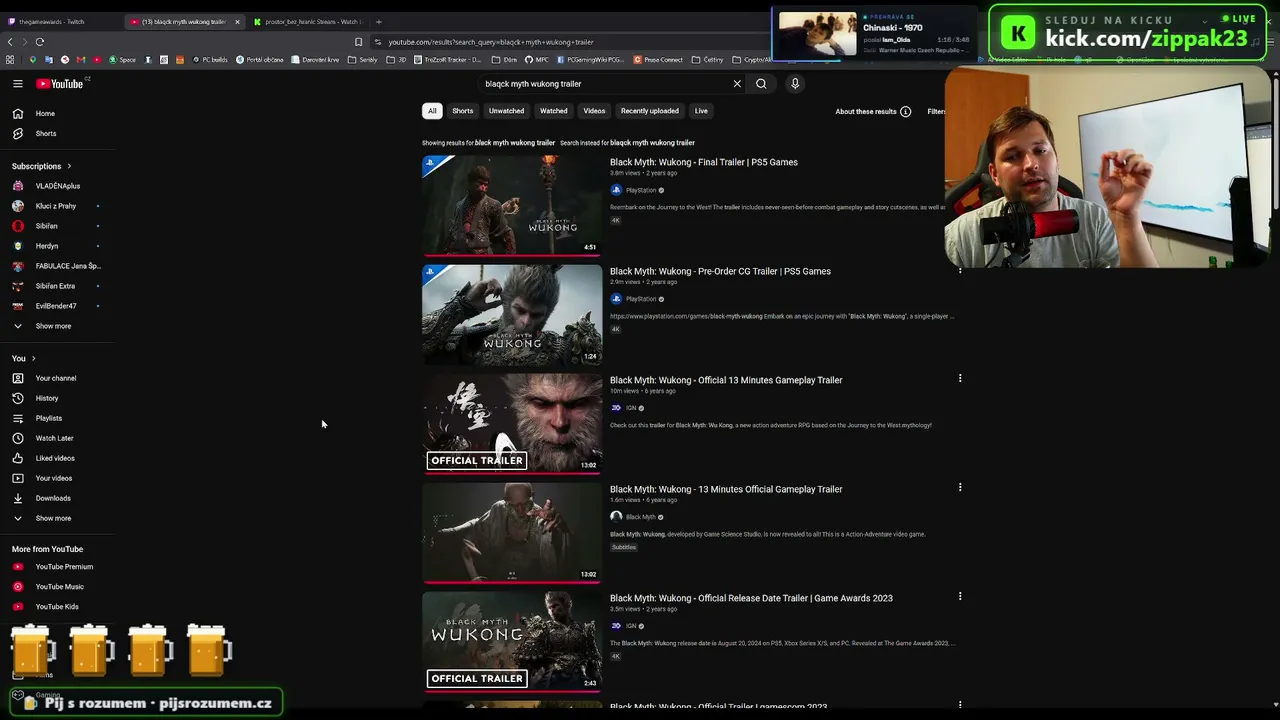Open the PlayStation channel avatar on Final Trailer

pos(616,190)
